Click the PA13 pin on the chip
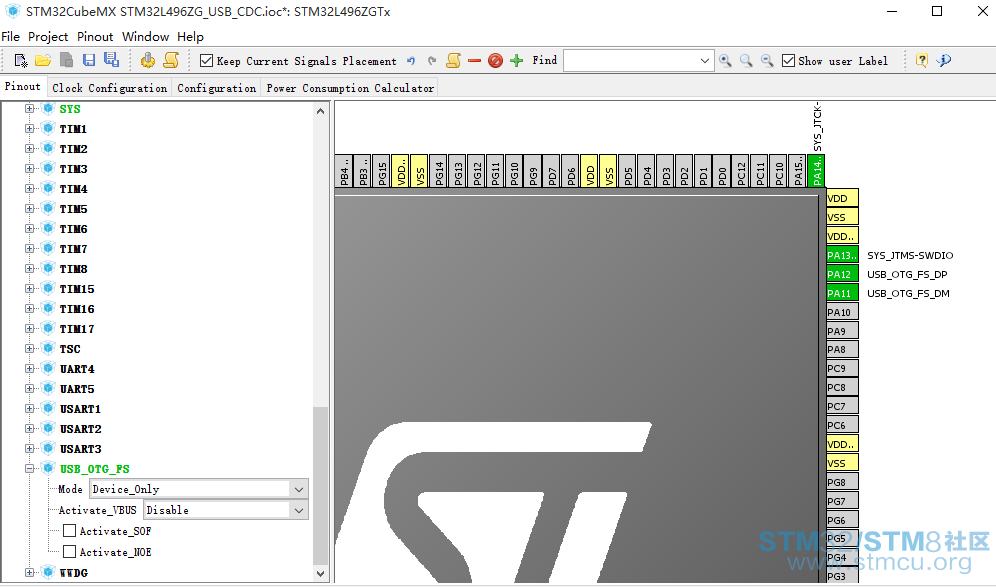996x587 pixels. pos(842,255)
